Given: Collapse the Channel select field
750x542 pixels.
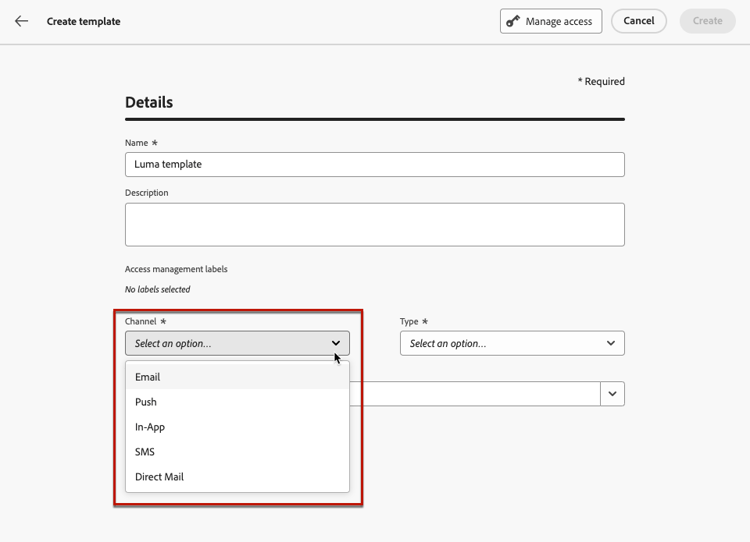Looking at the screenshot, I should (237, 343).
